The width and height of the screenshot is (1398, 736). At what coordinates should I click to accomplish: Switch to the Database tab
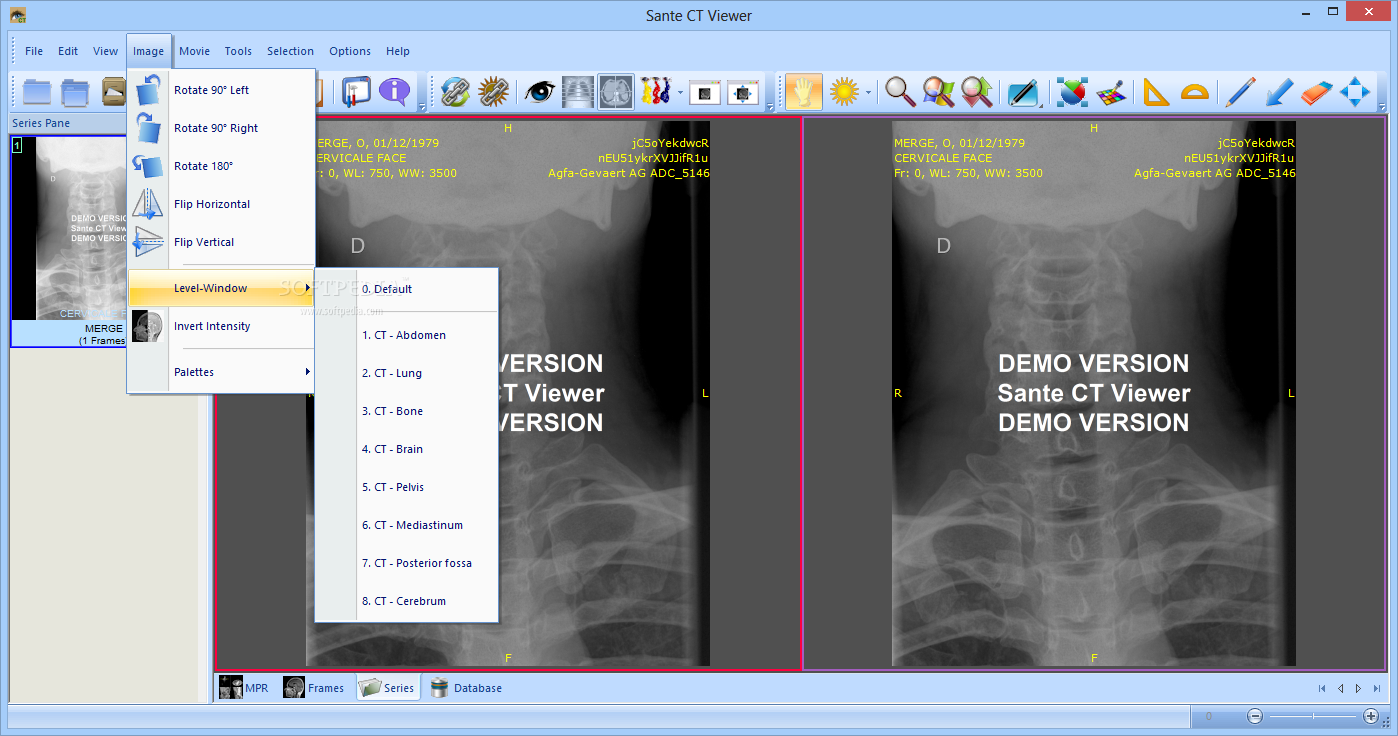point(466,688)
